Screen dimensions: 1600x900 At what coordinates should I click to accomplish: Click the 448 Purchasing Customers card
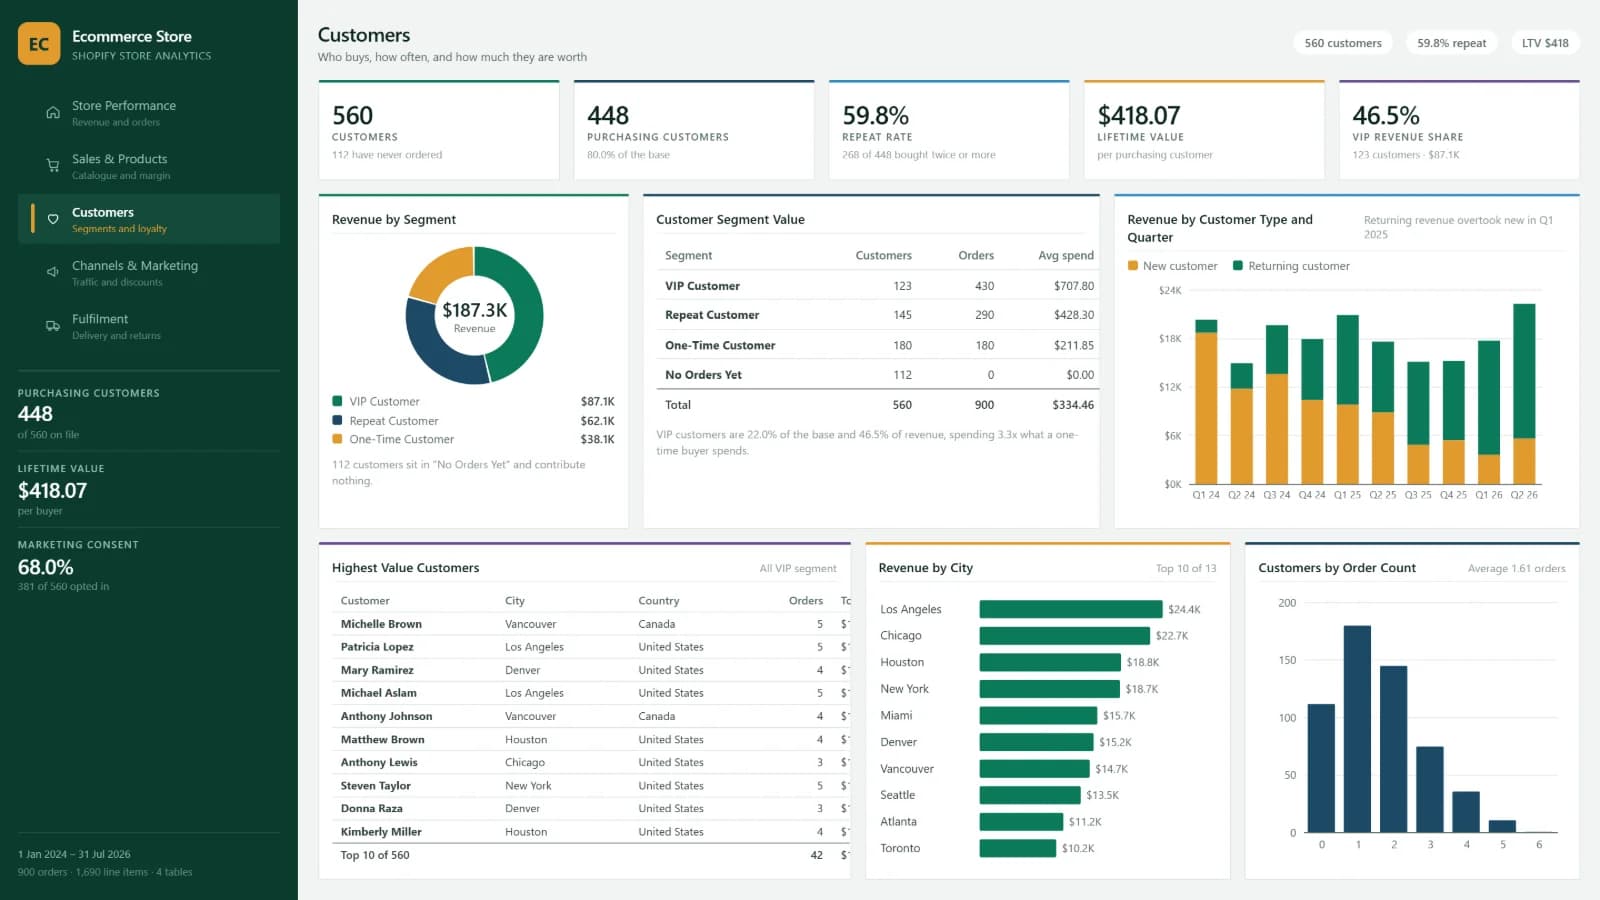click(694, 130)
